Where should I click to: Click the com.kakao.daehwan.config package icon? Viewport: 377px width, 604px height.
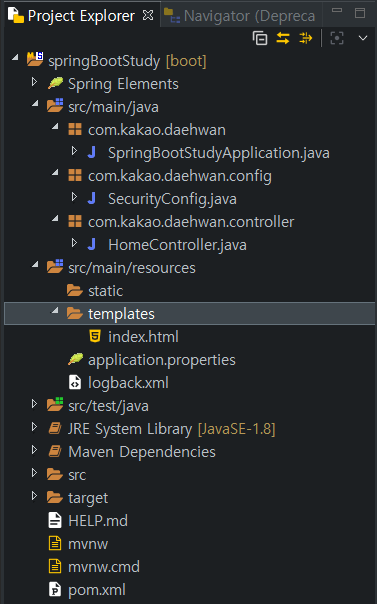pos(75,175)
